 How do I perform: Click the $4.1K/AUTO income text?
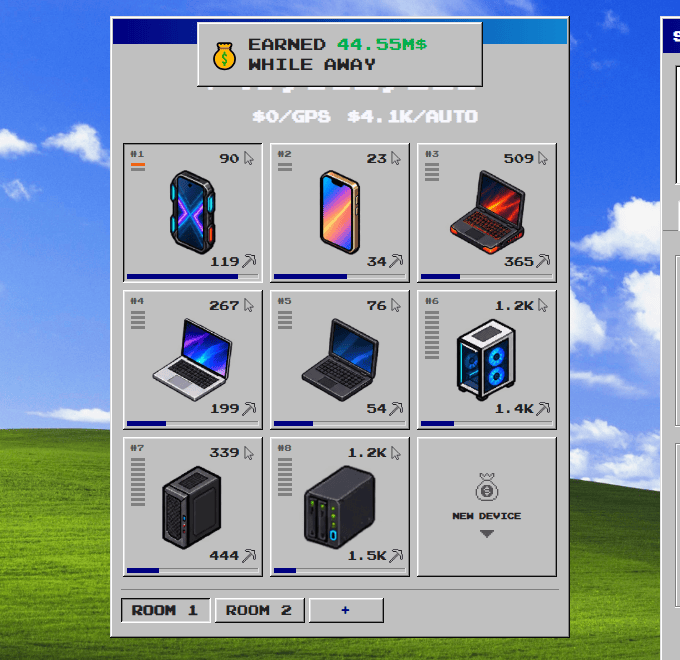tap(412, 116)
